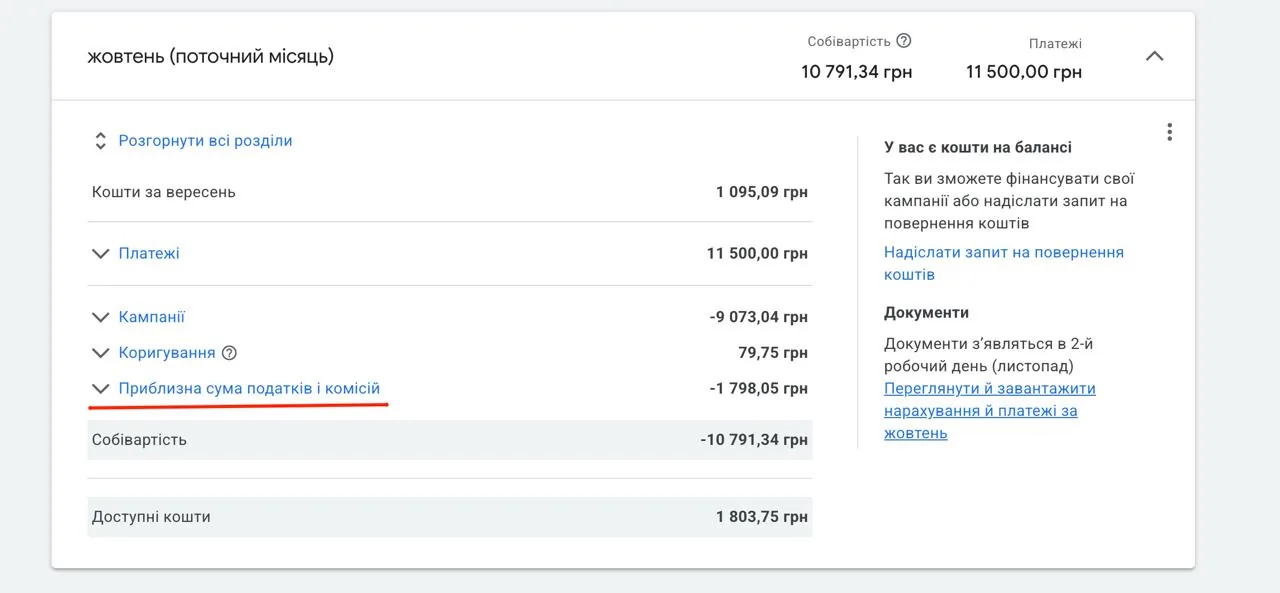
Task: Click the жовтень (поточний місяць) heading
Action: [211, 57]
